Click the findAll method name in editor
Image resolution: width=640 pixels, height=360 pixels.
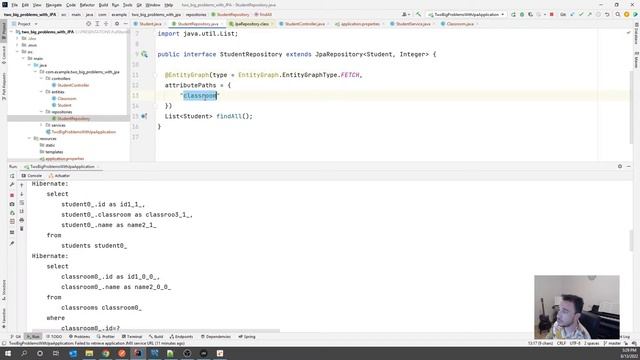coord(229,116)
